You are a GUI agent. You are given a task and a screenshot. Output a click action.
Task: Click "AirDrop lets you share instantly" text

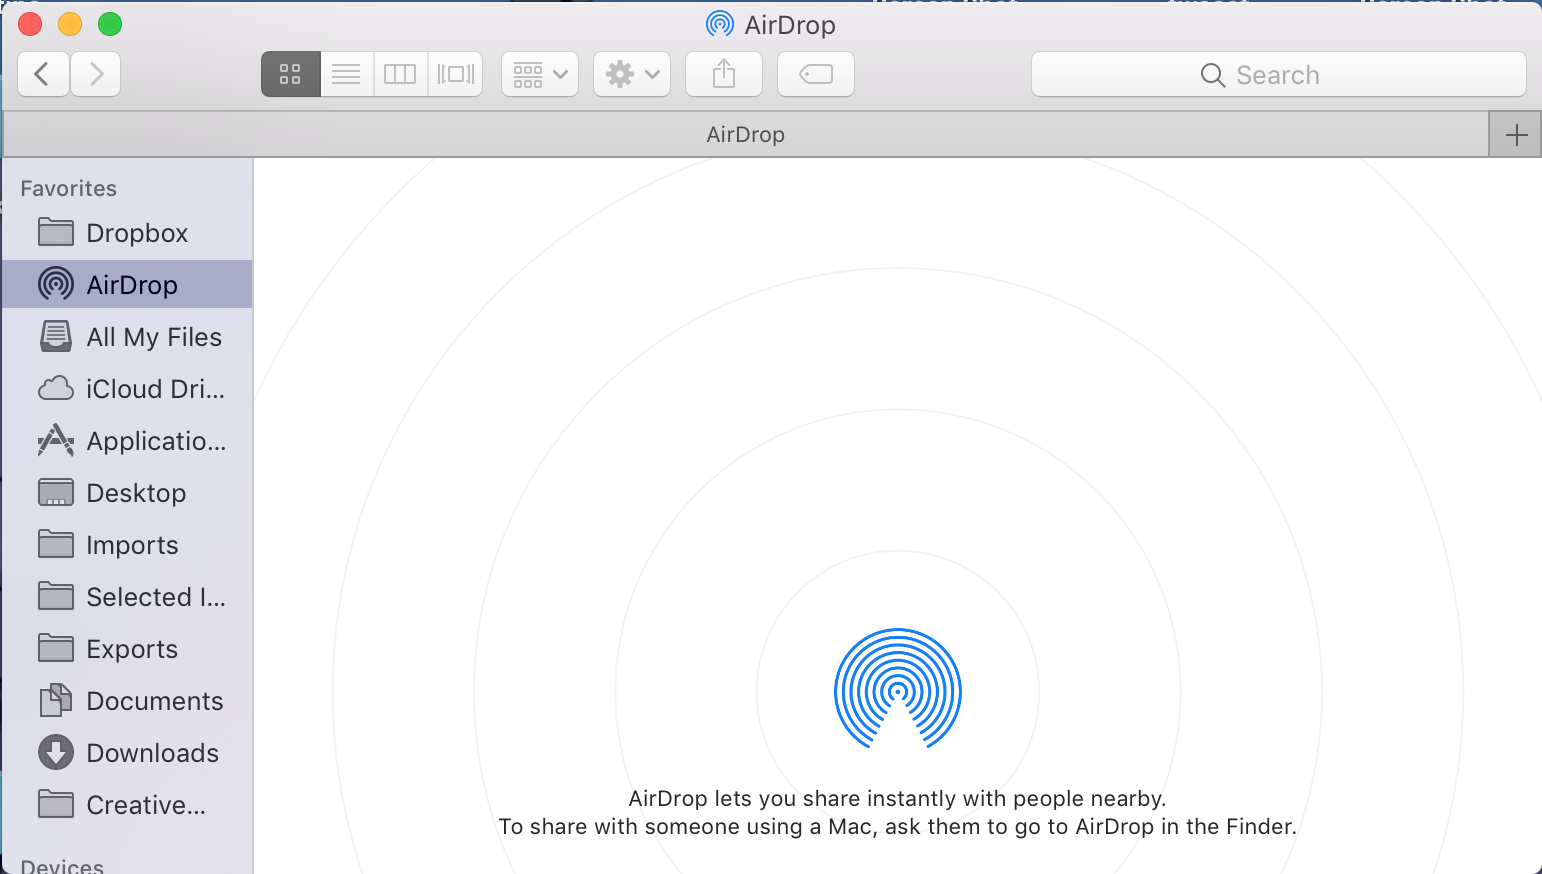coord(897,799)
